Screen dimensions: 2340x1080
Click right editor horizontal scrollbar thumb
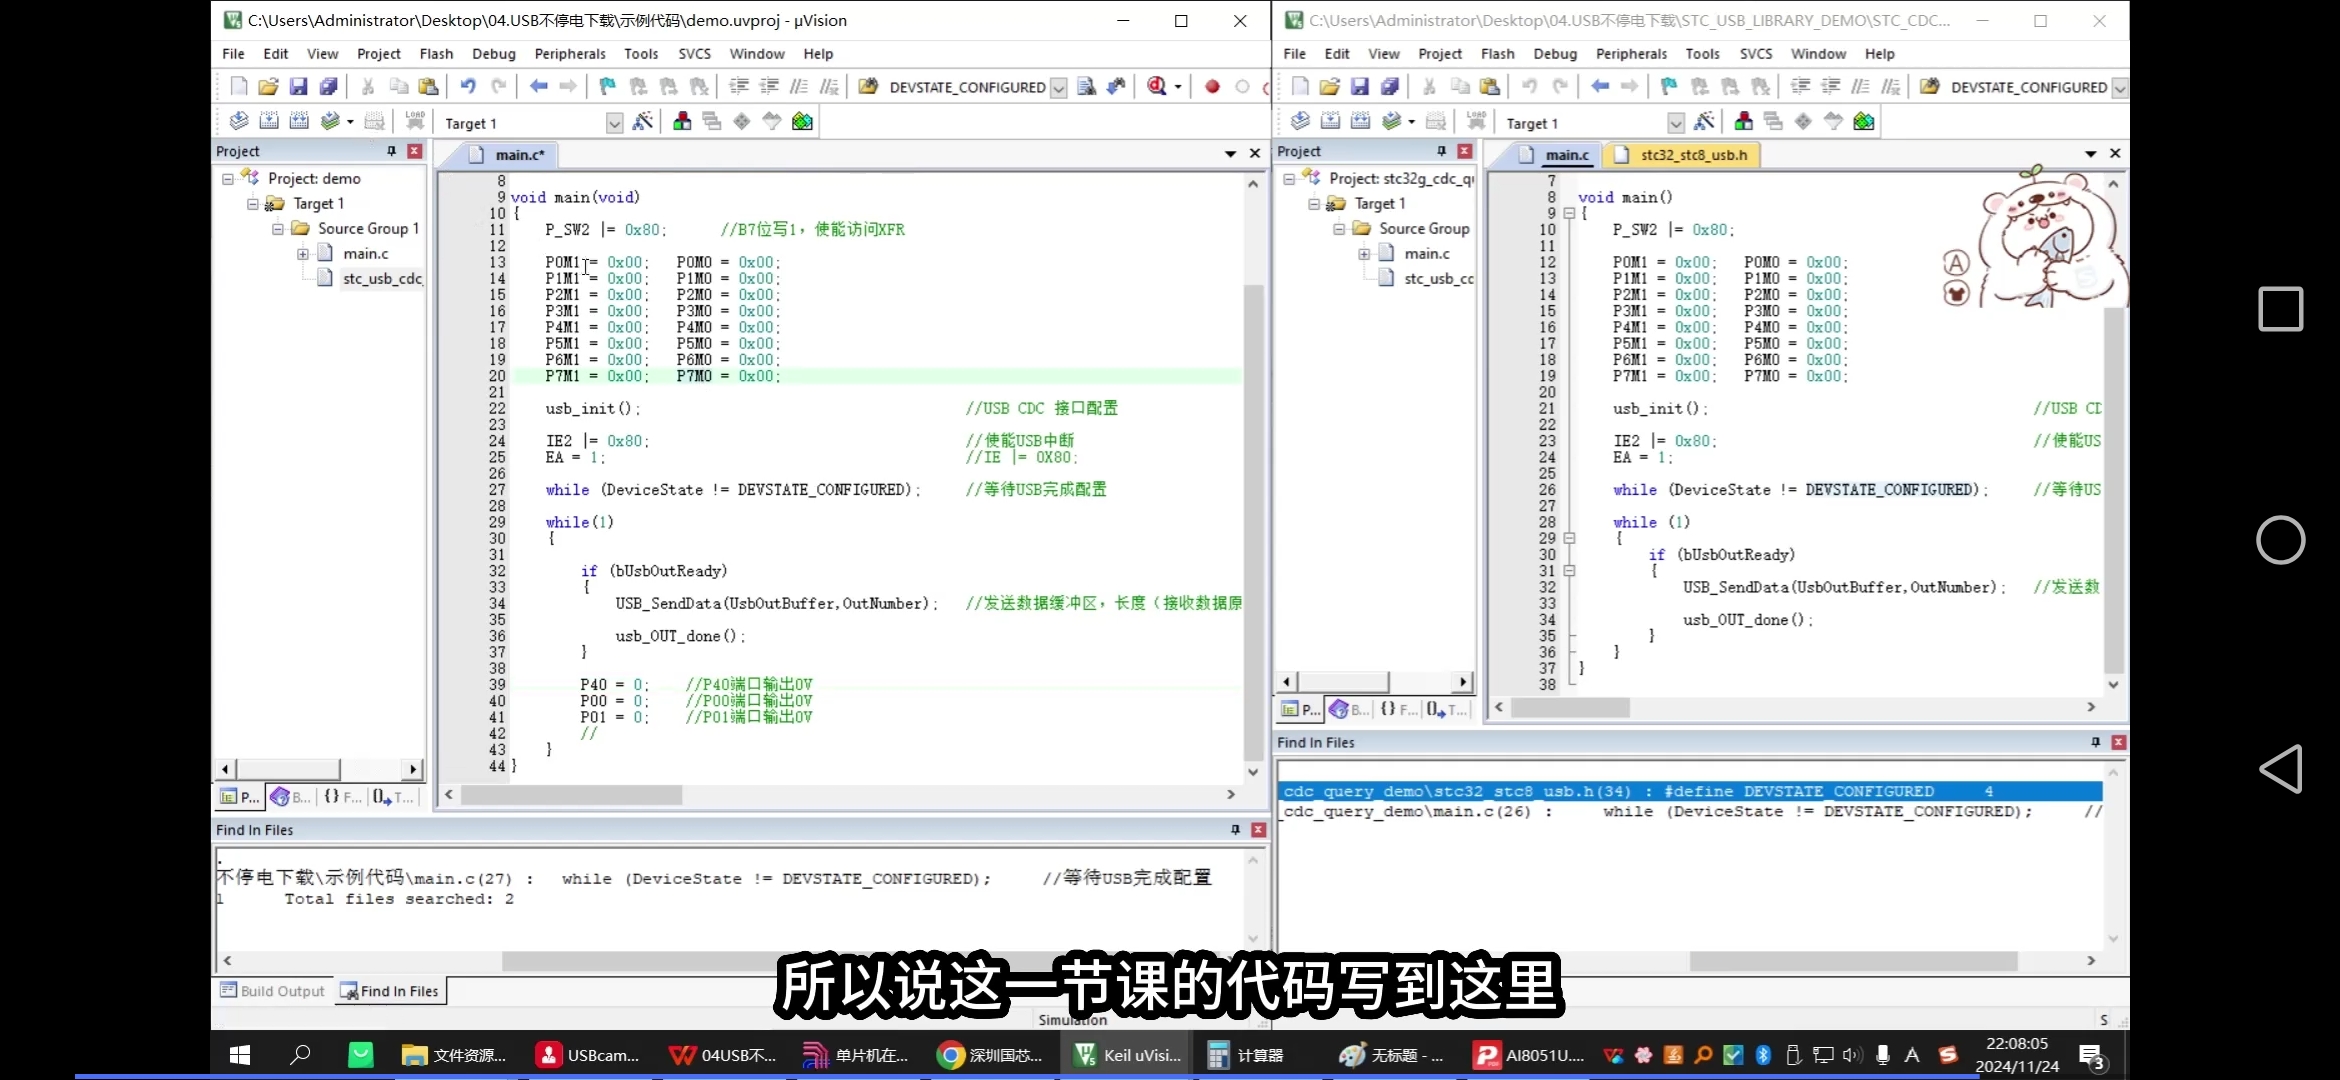click(x=1570, y=707)
